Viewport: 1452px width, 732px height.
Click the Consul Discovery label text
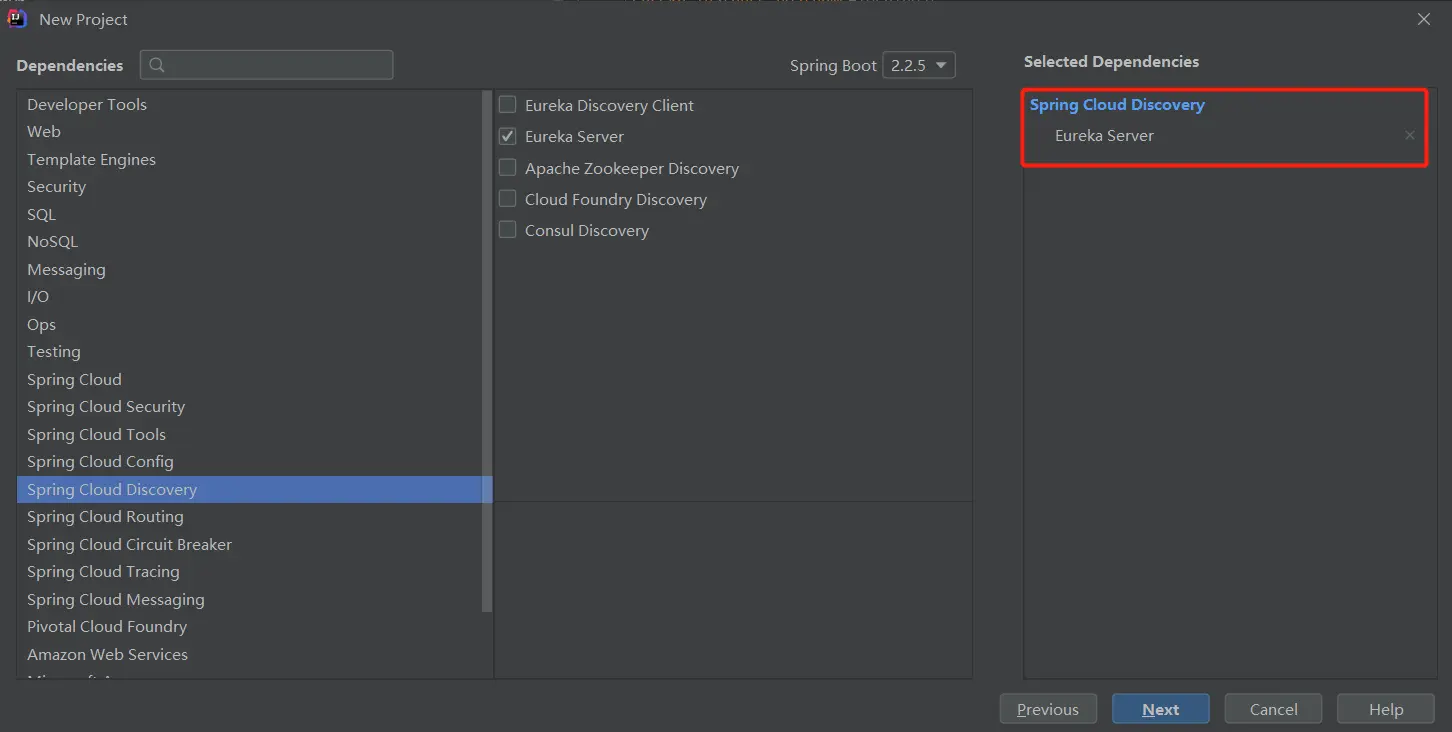tap(587, 230)
